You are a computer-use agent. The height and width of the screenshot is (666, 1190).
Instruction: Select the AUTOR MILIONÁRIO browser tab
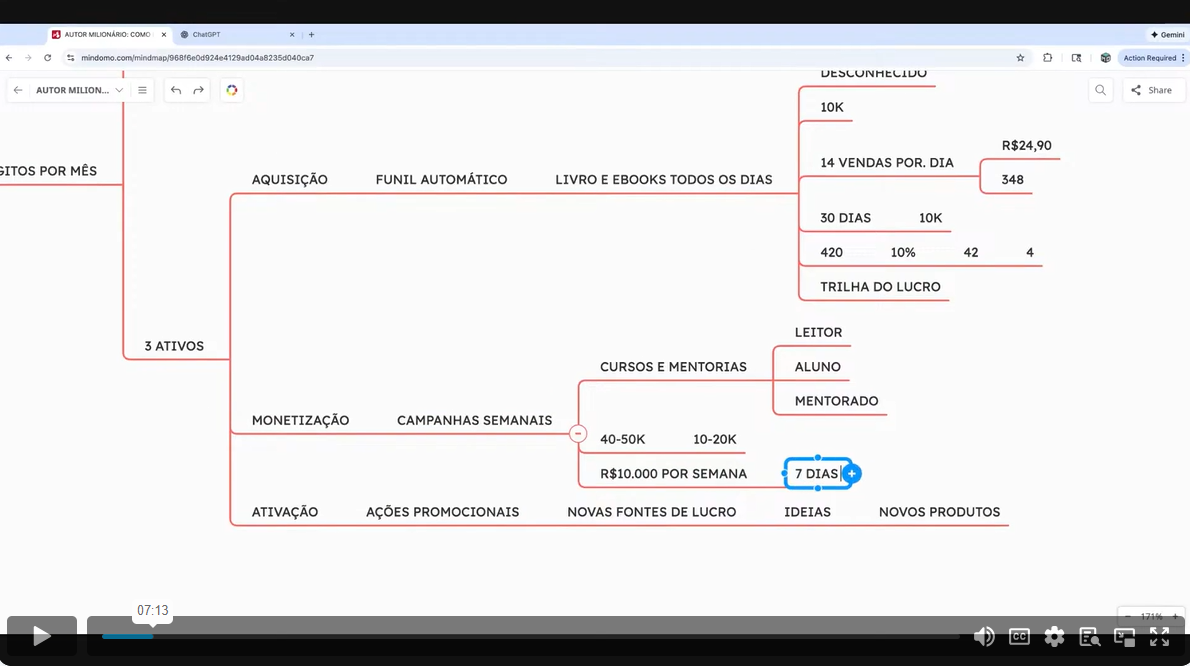(x=107, y=34)
